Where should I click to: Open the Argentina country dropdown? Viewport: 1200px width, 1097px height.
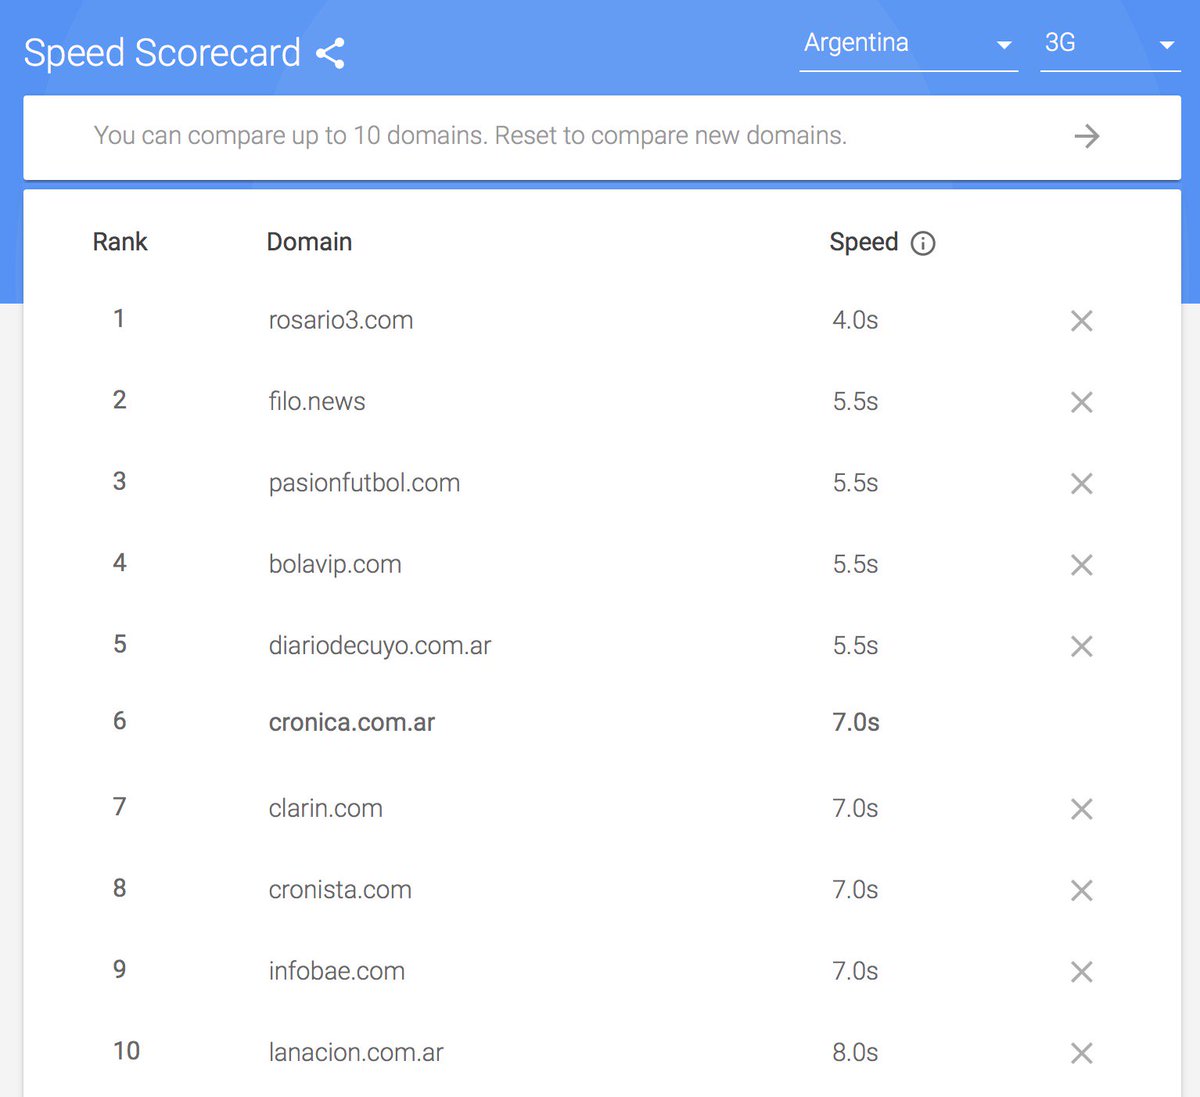908,44
